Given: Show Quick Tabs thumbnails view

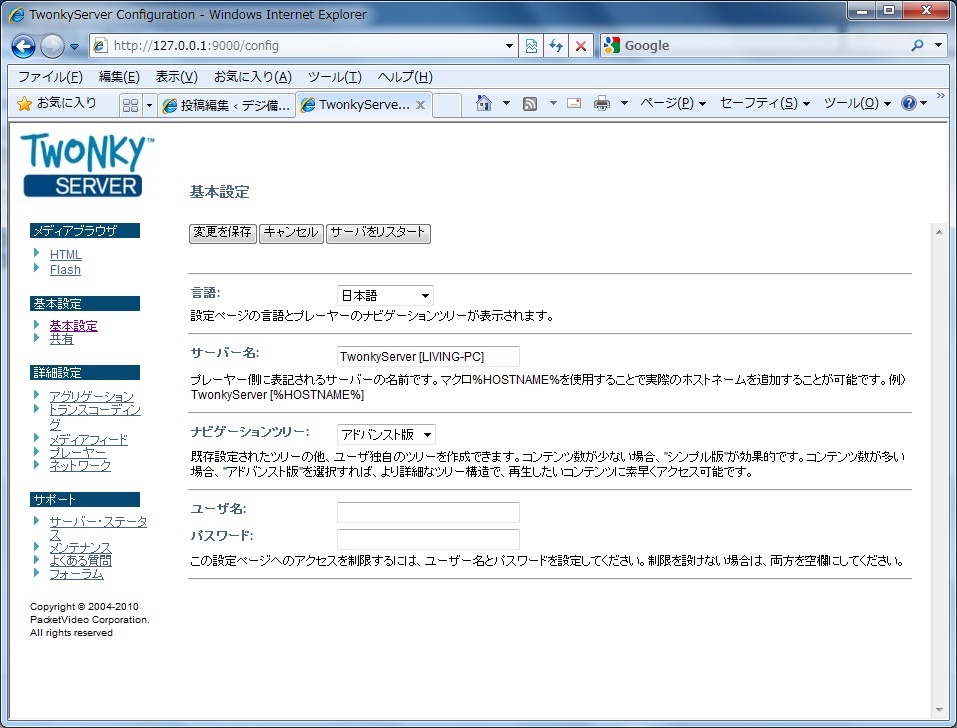Looking at the screenshot, I should (130, 105).
